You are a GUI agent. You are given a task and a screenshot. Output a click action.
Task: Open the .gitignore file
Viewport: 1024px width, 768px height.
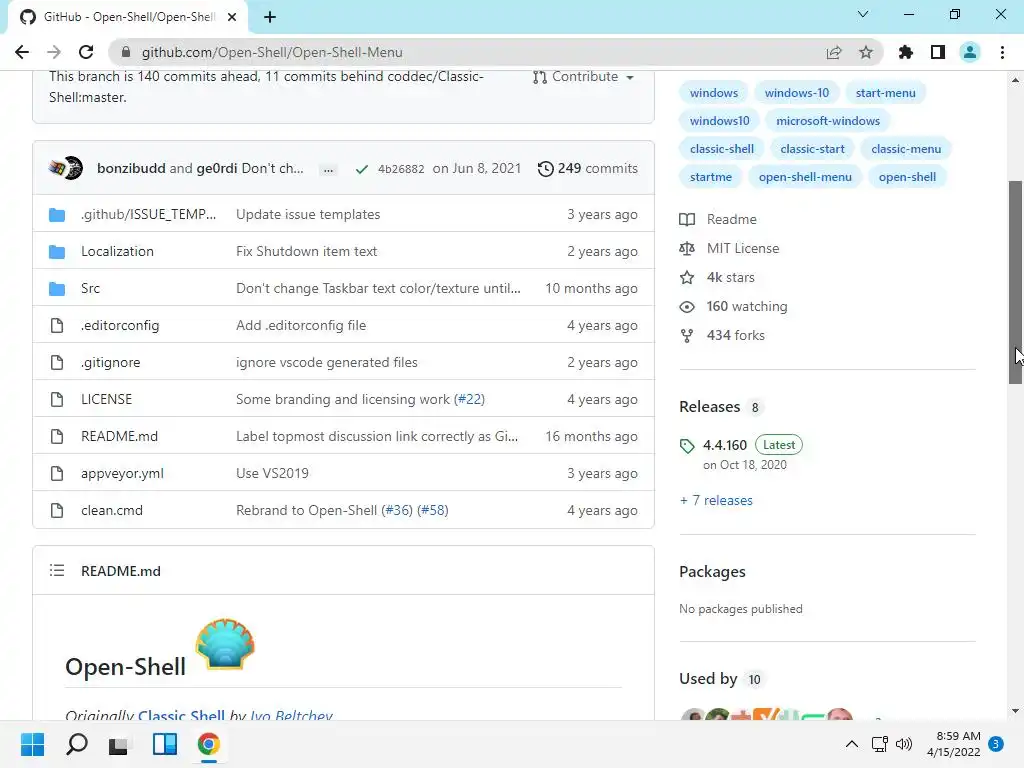tap(110, 362)
